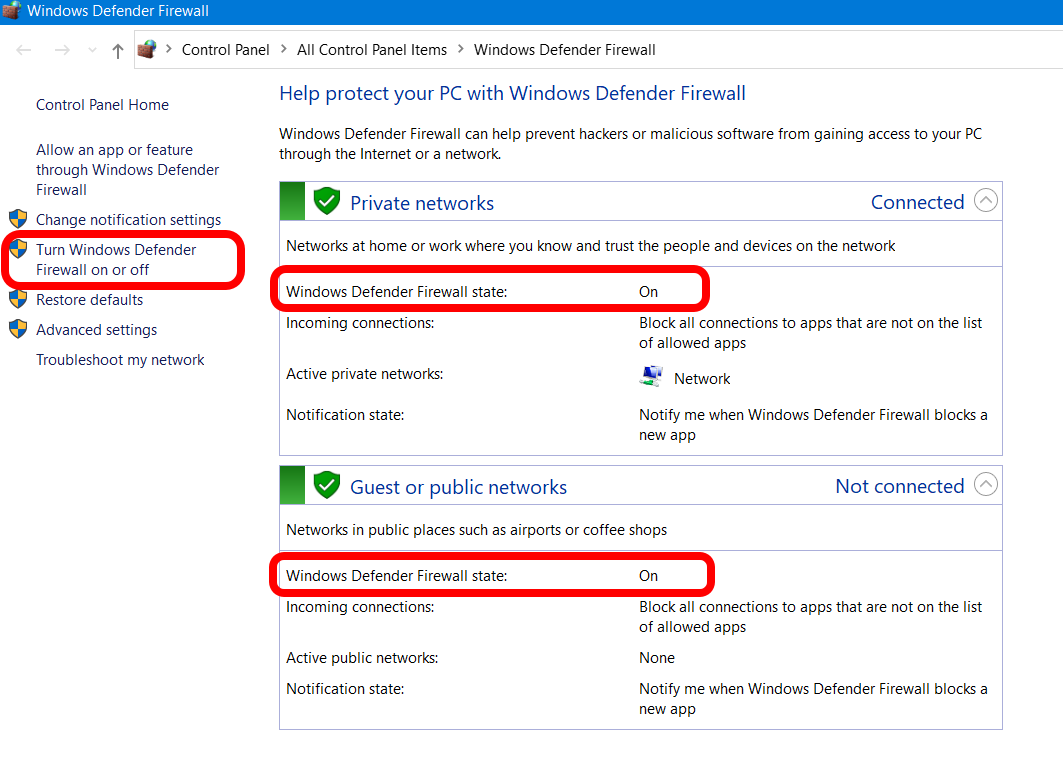Collapse the Guest or public networks section
This screenshot has height=768, width=1063.
tap(985, 485)
